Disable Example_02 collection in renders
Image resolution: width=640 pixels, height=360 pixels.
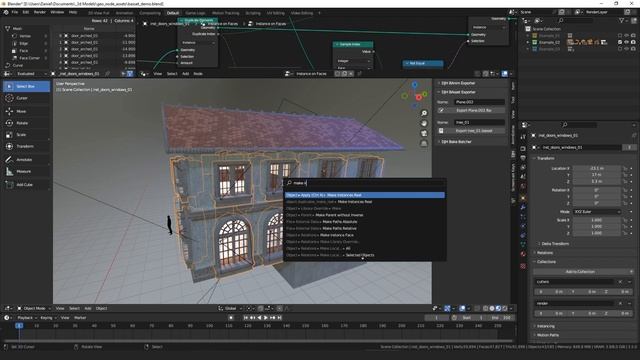click(x=633, y=42)
